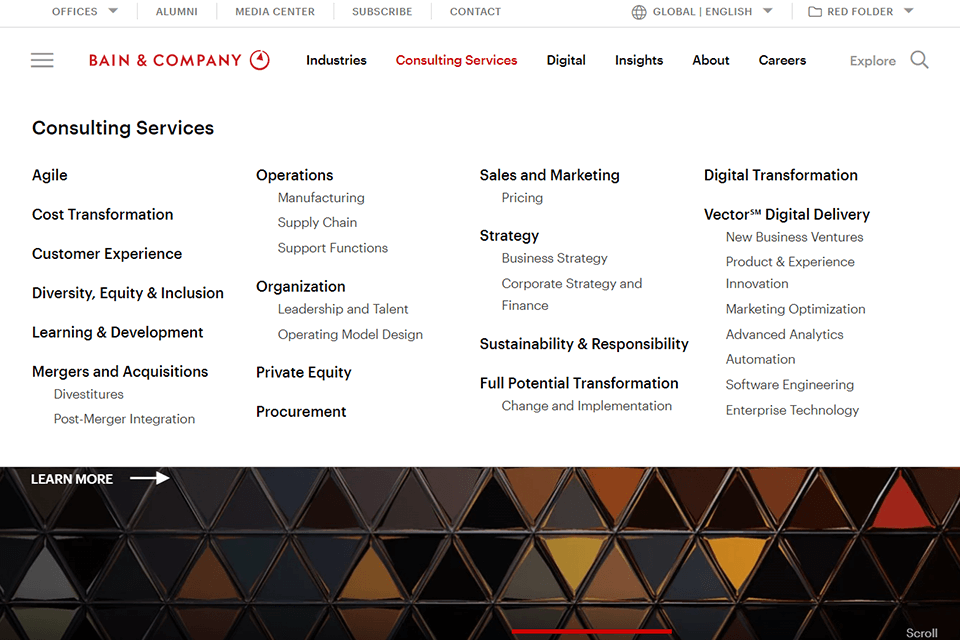Select Private Equity
This screenshot has height=640, width=960.
coord(304,372)
